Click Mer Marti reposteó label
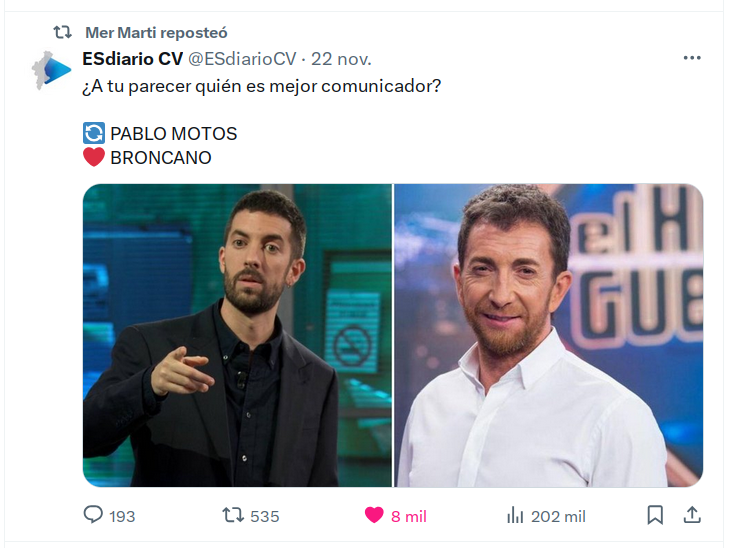The height and width of the screenshot is (548, 733). [157, 33]
